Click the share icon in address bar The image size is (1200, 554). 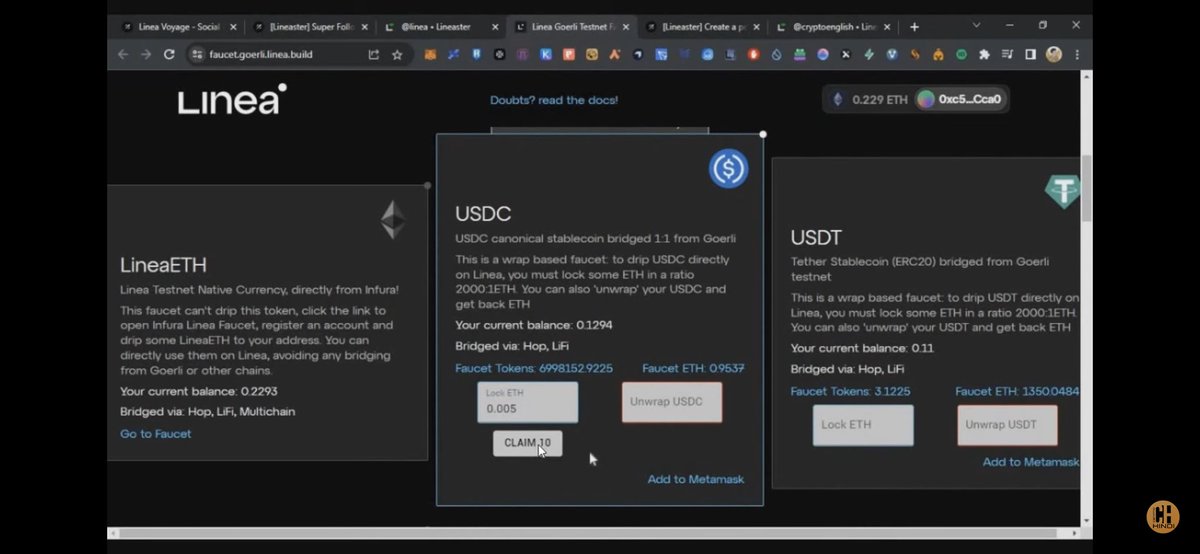click(374, 55)
